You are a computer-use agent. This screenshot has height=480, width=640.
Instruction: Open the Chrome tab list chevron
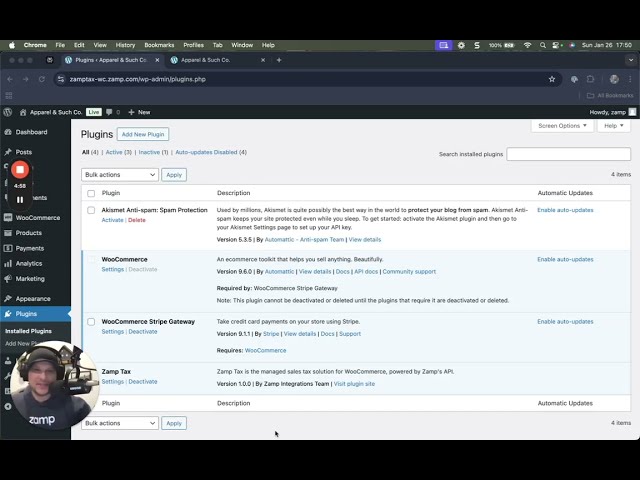[x=631, y=60]
